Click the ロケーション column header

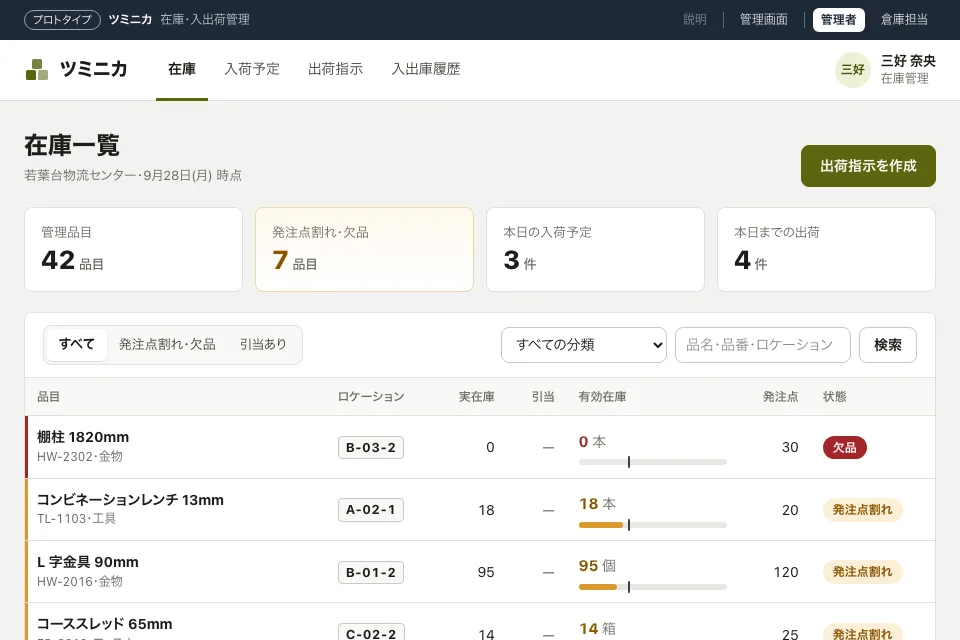click(x=371, y=397)
